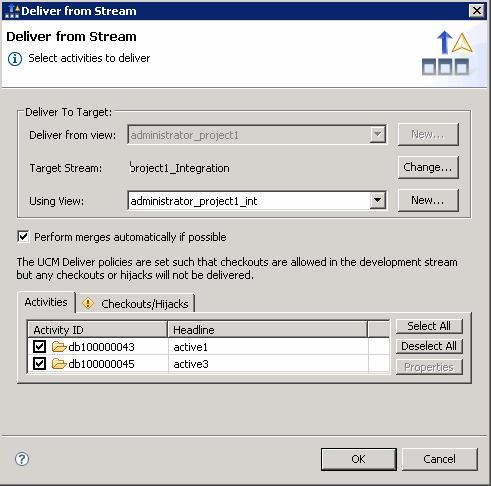
Task: Click OK to deliver activities
Action: [359, 459]
